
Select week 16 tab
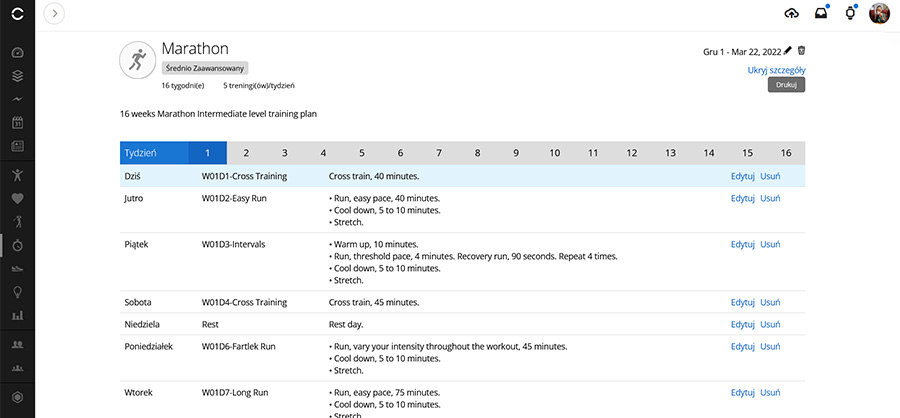point(786,153)
